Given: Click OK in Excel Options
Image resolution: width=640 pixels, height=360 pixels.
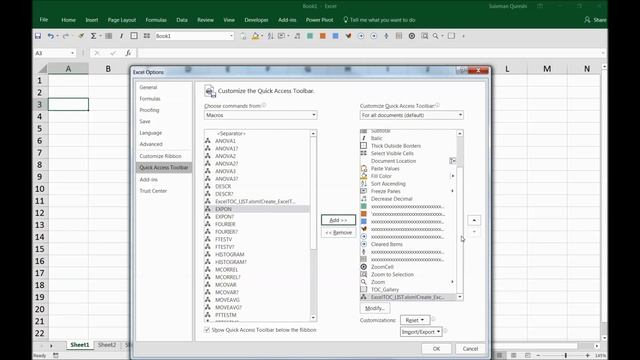Looking at the screenshot, I should pyautogui.click(x=436, y=349).
